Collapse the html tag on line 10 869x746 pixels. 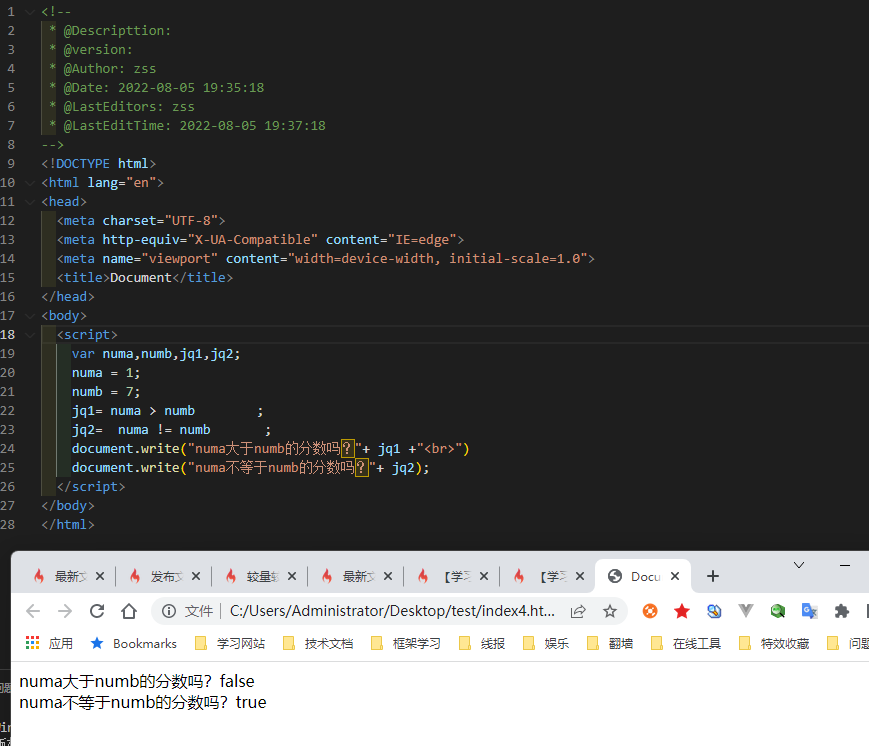coord(30,182)
